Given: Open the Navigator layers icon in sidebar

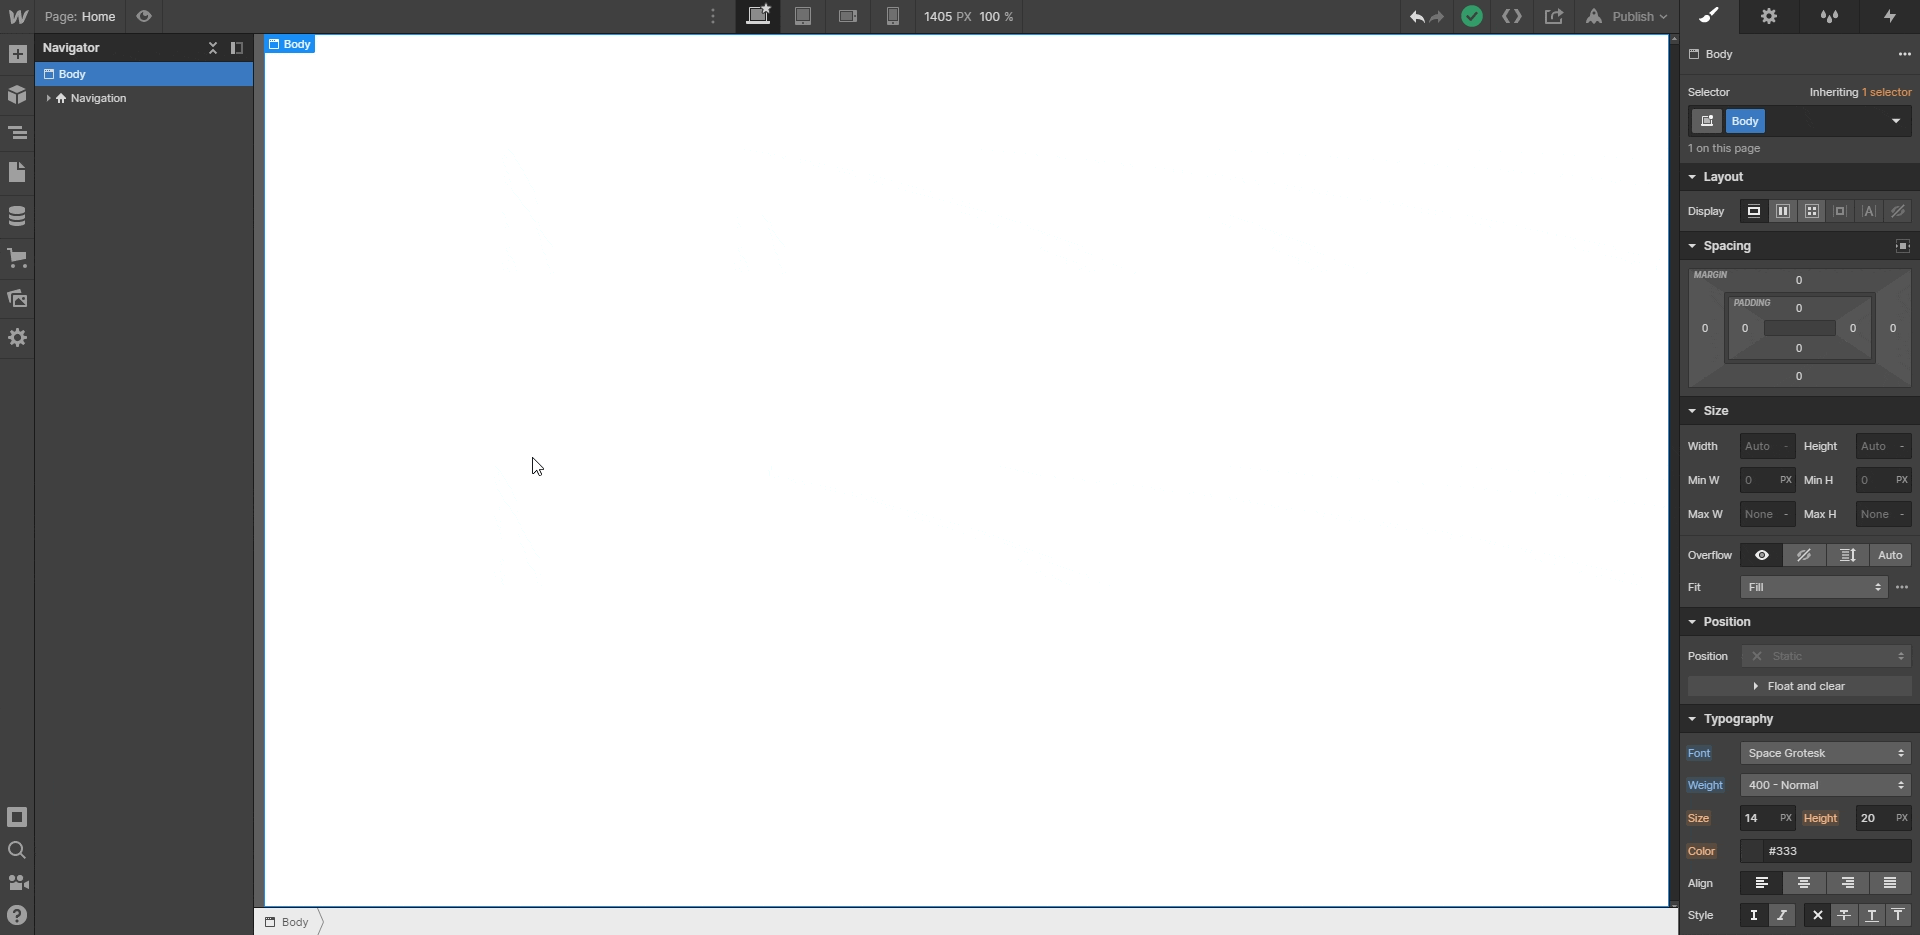Looking at the screenshot, I should tap(17, 132).
